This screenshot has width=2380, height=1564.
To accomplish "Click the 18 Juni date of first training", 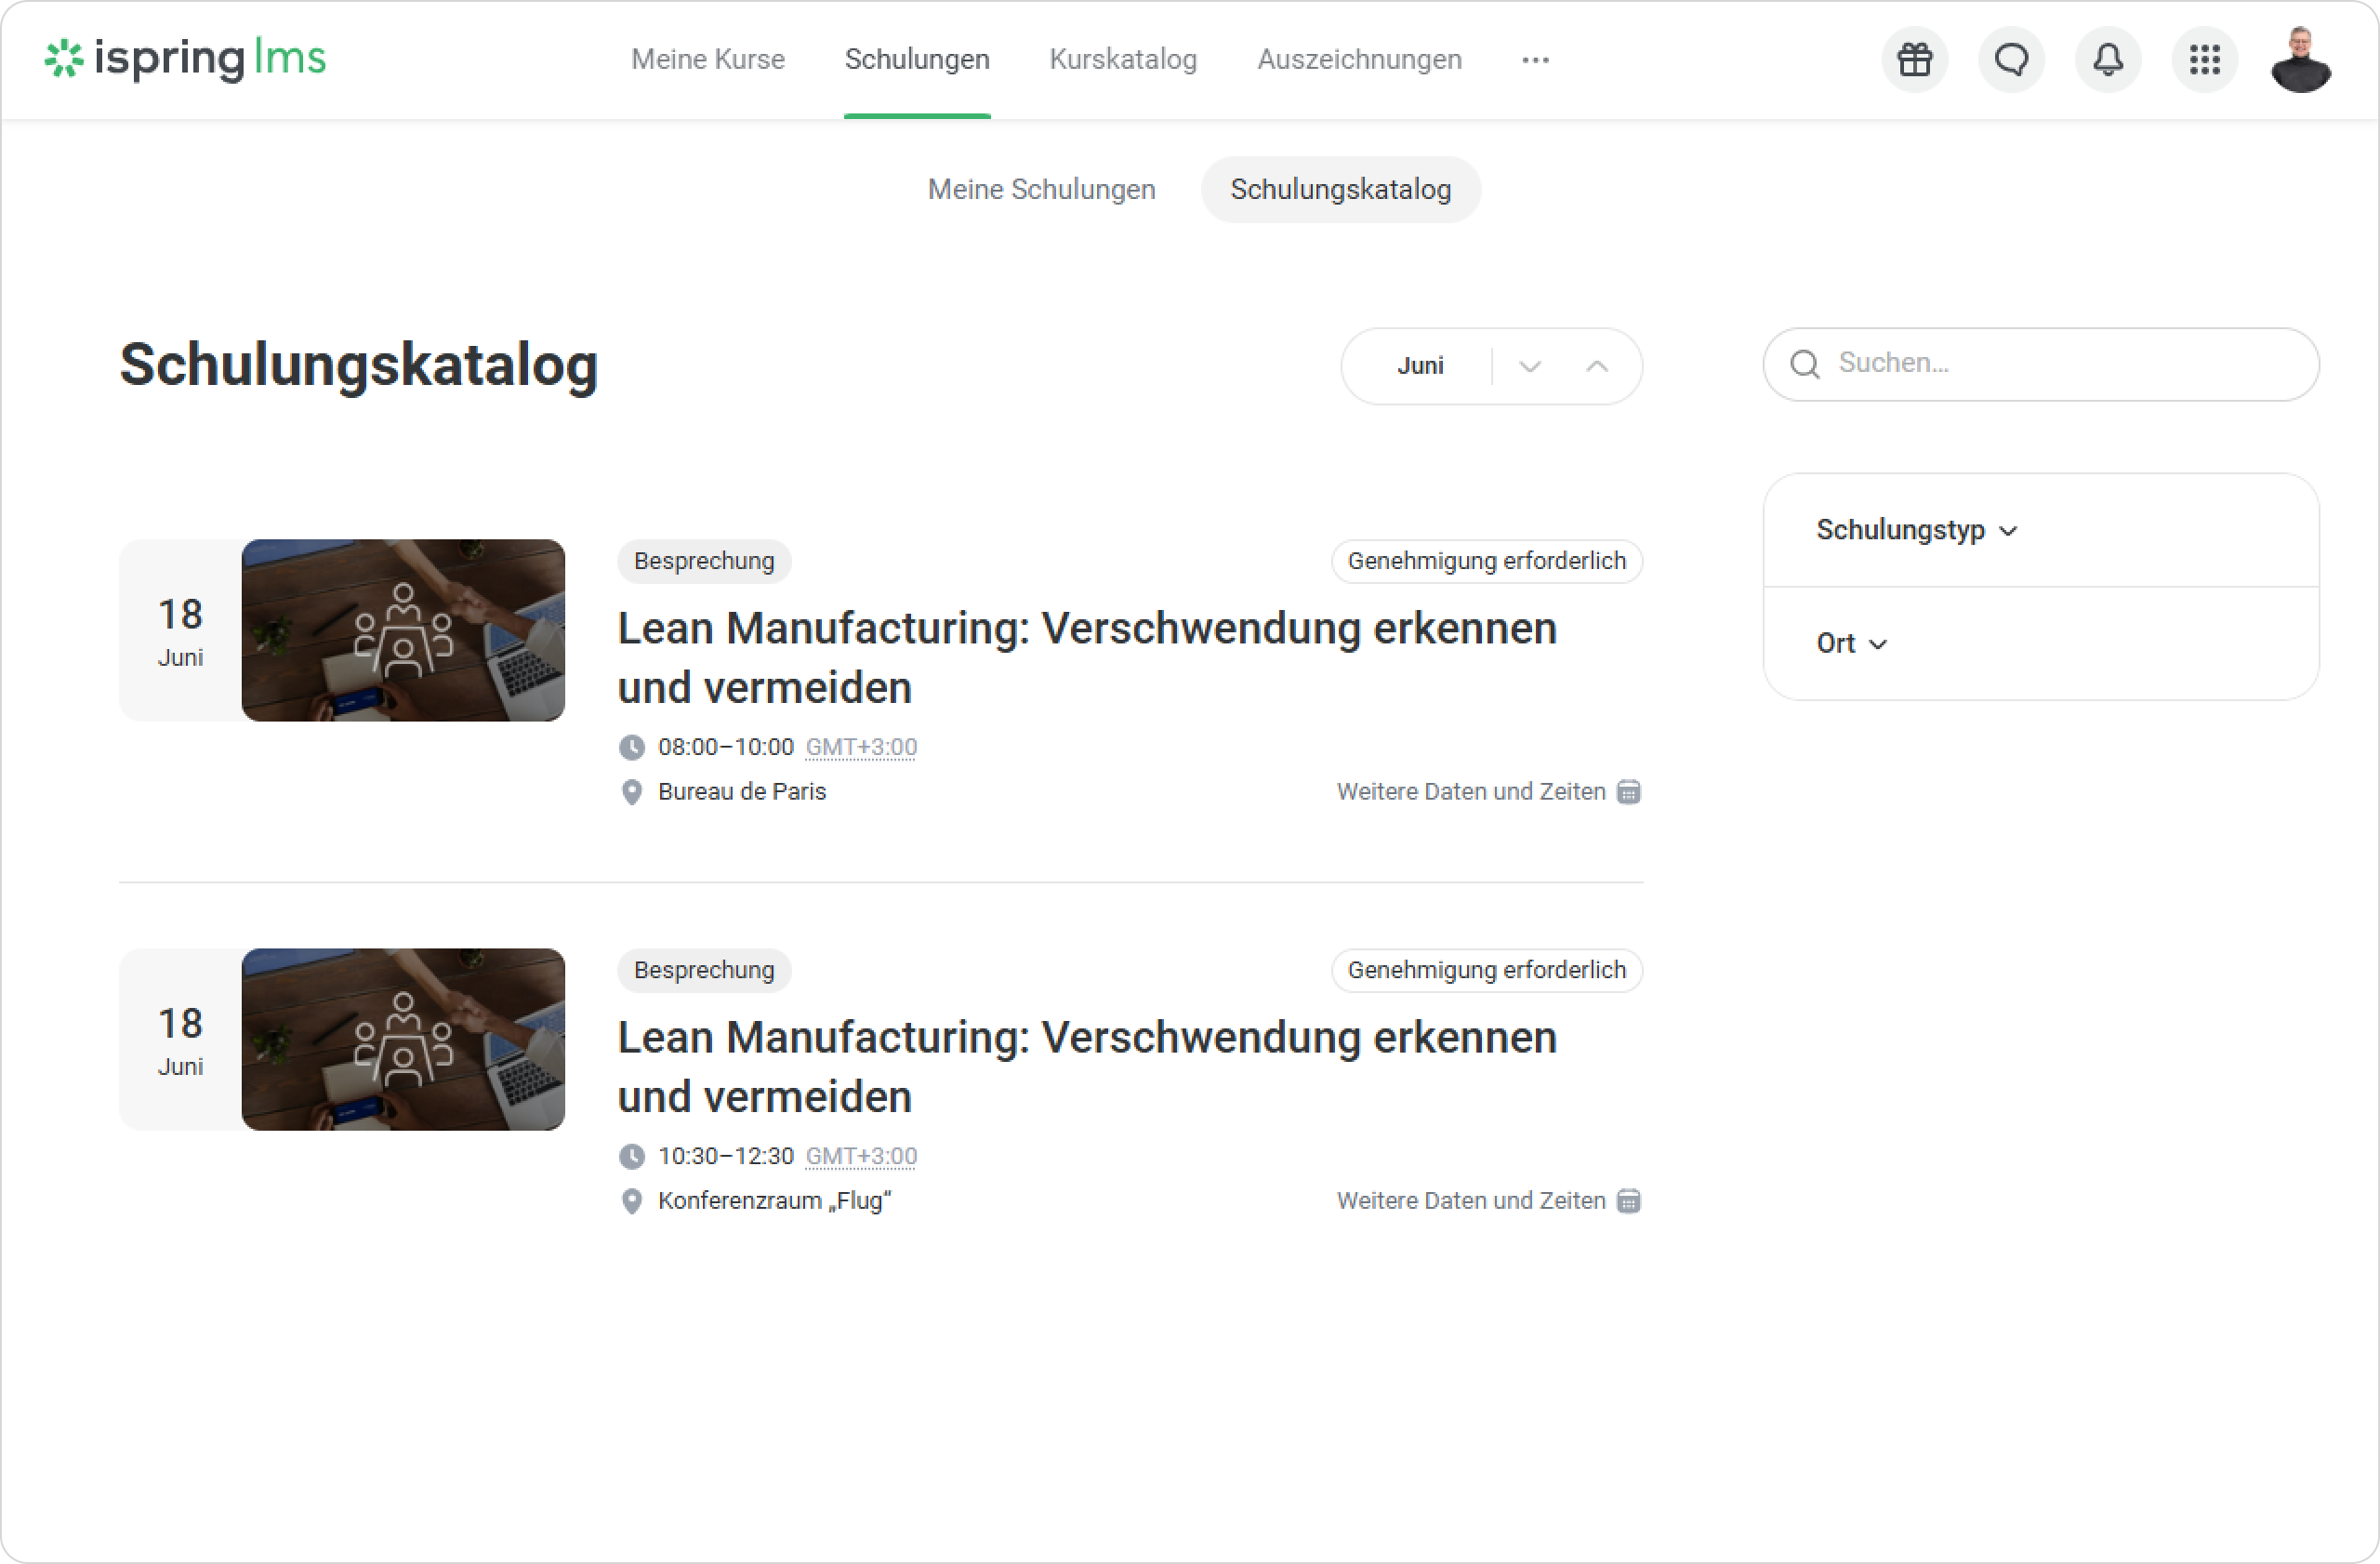I will coord(180,630).
